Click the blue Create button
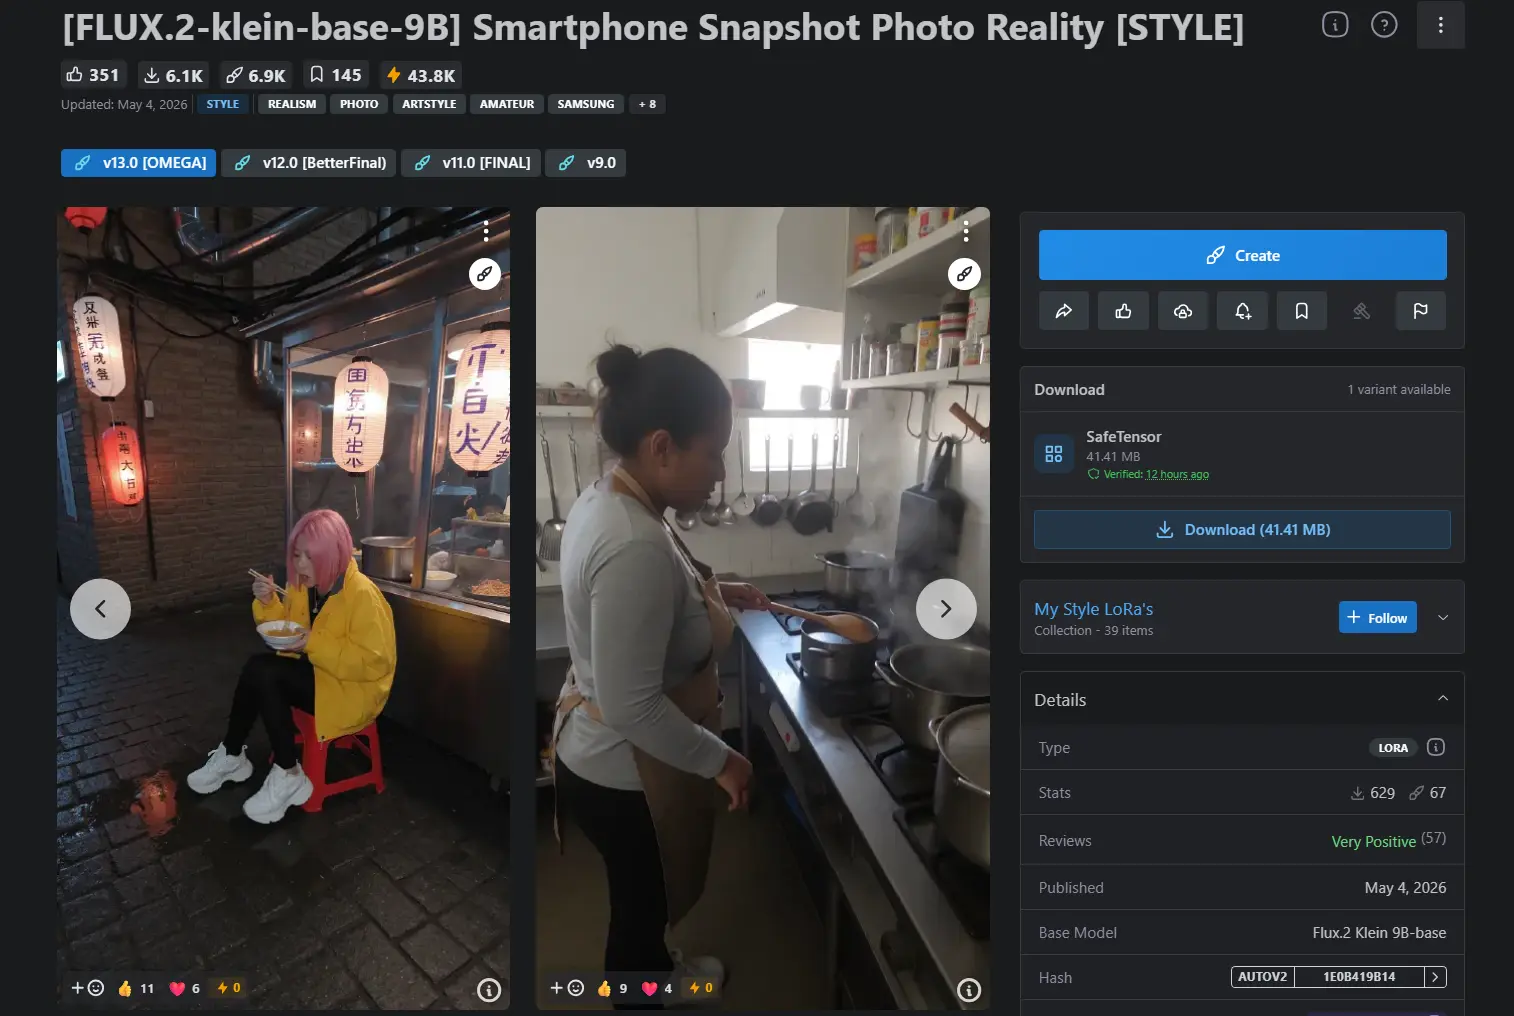 (1243, 255)
